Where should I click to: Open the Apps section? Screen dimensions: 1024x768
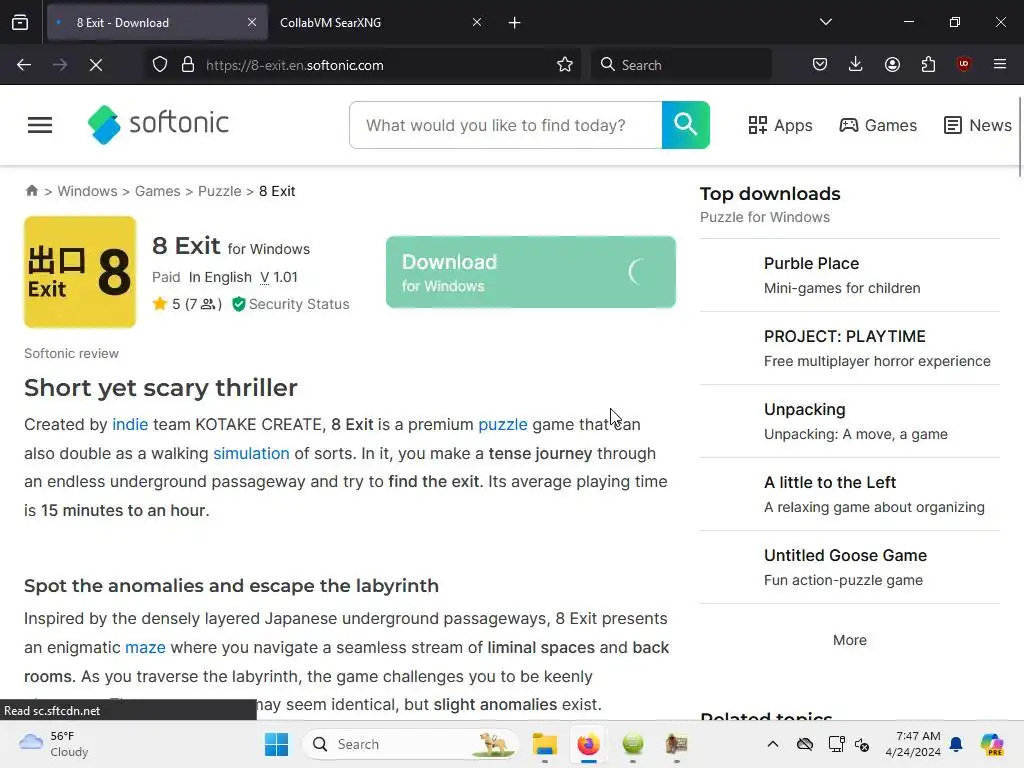tap(780, 125)
